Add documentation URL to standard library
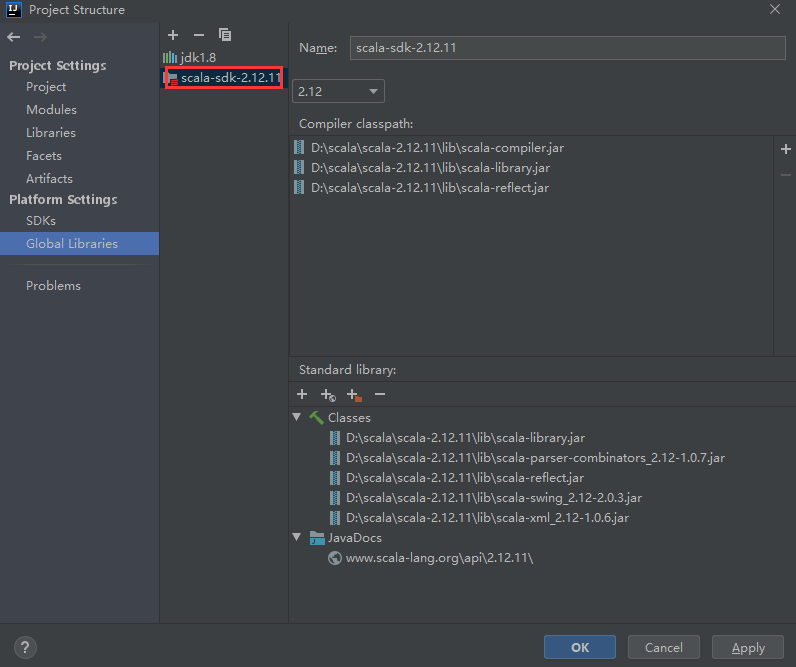This screenshot has height=667, width=796. (x=328, y=394)
